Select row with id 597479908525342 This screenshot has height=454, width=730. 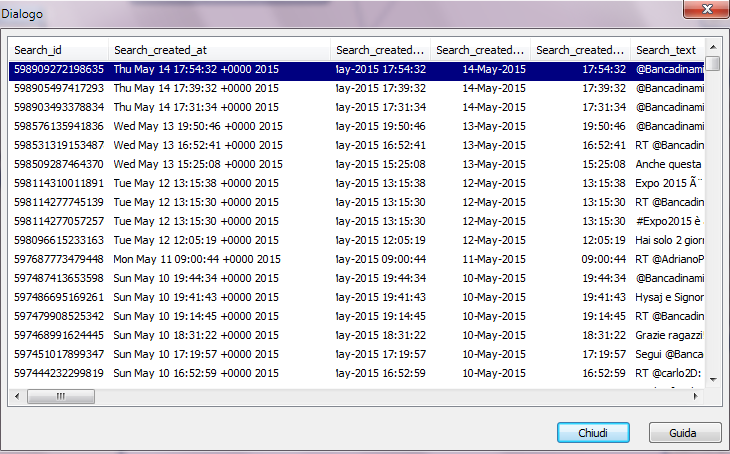pyautogui.click(x=356, y=316)
